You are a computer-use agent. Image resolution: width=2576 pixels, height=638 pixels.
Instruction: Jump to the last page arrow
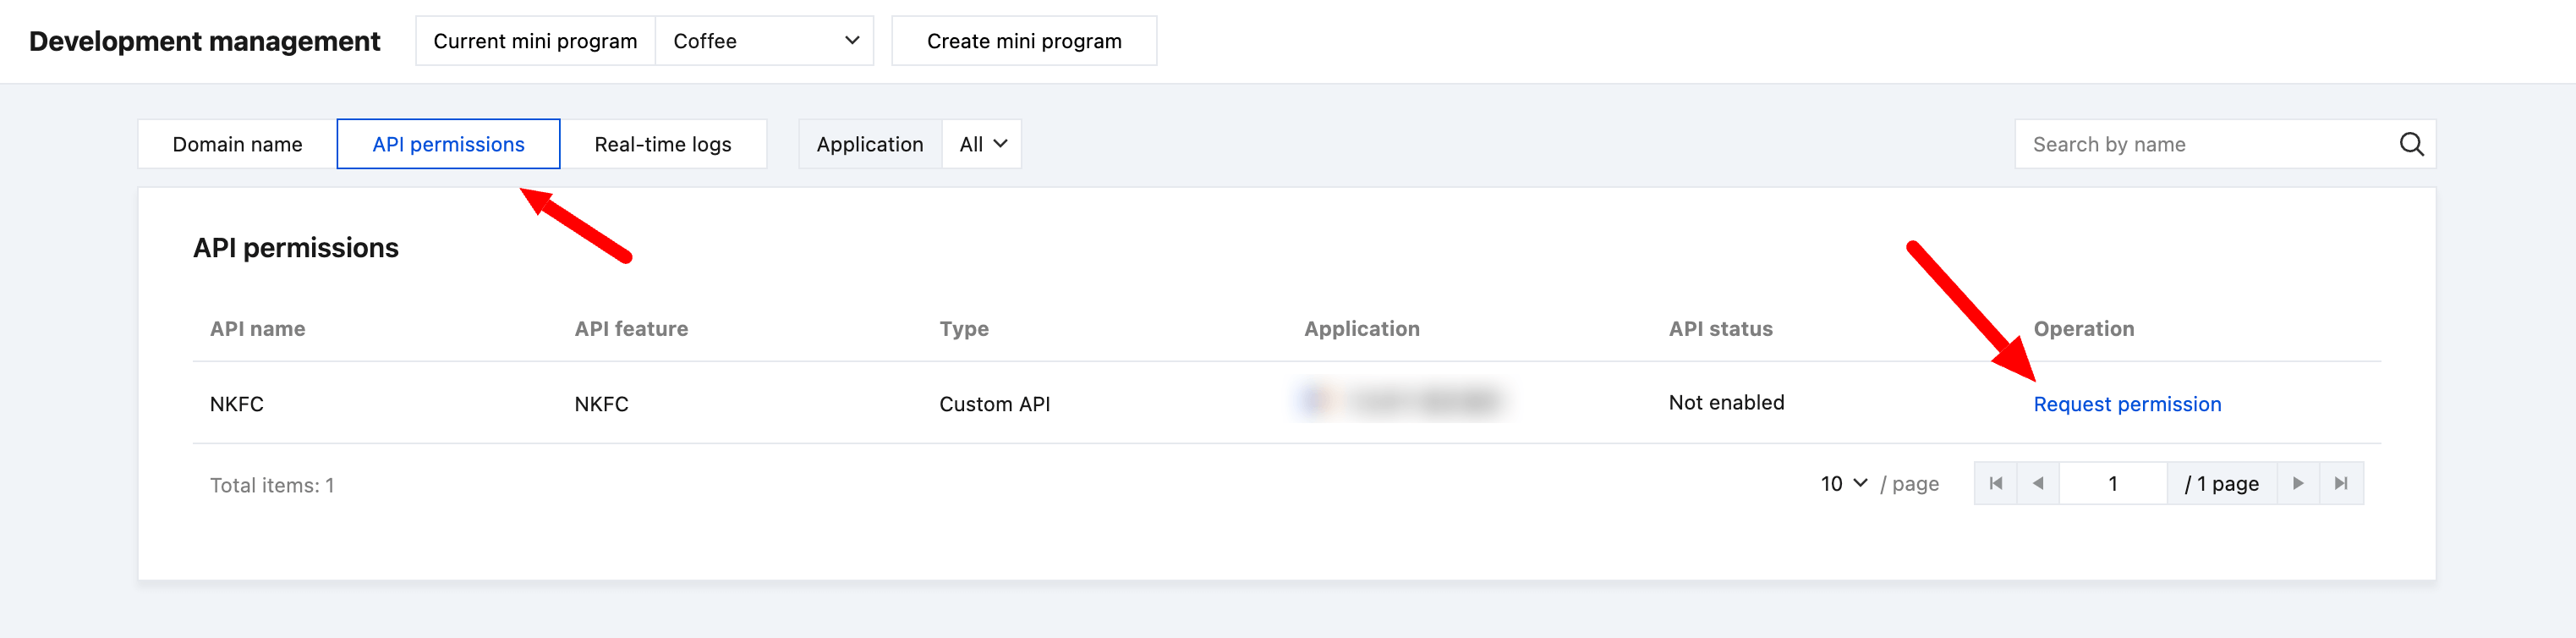point(2341,484)
